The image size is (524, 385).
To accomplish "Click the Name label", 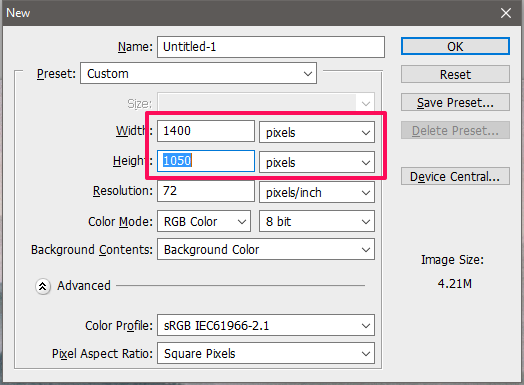I will [x=135, y=47].
